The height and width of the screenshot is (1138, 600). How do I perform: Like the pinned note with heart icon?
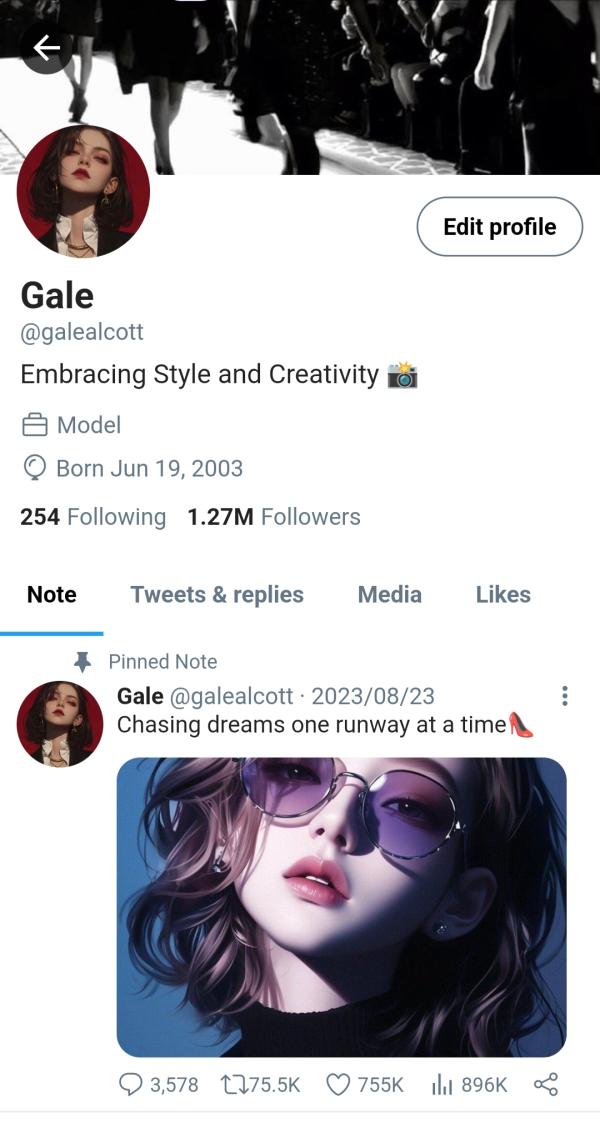341,1085
